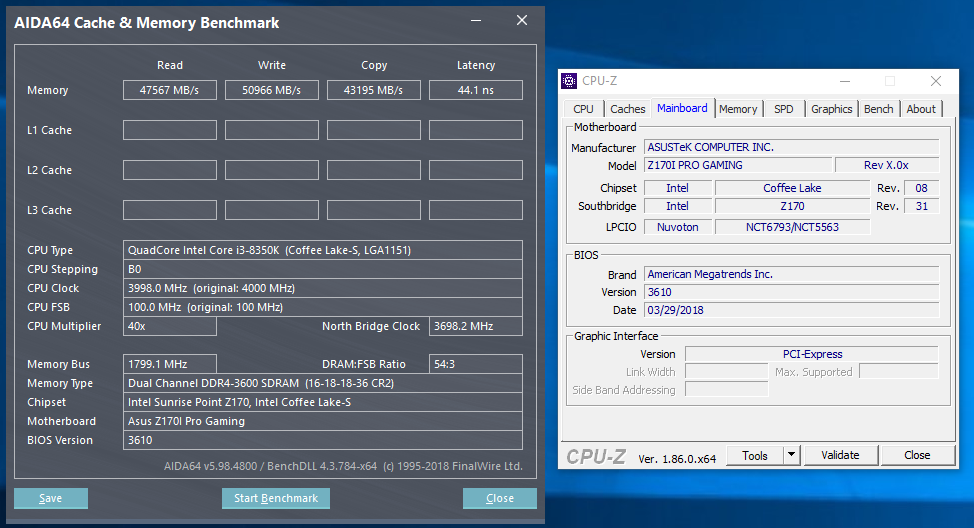Click the Memory Latency value 44.1 ns

[x=476, y=90]
